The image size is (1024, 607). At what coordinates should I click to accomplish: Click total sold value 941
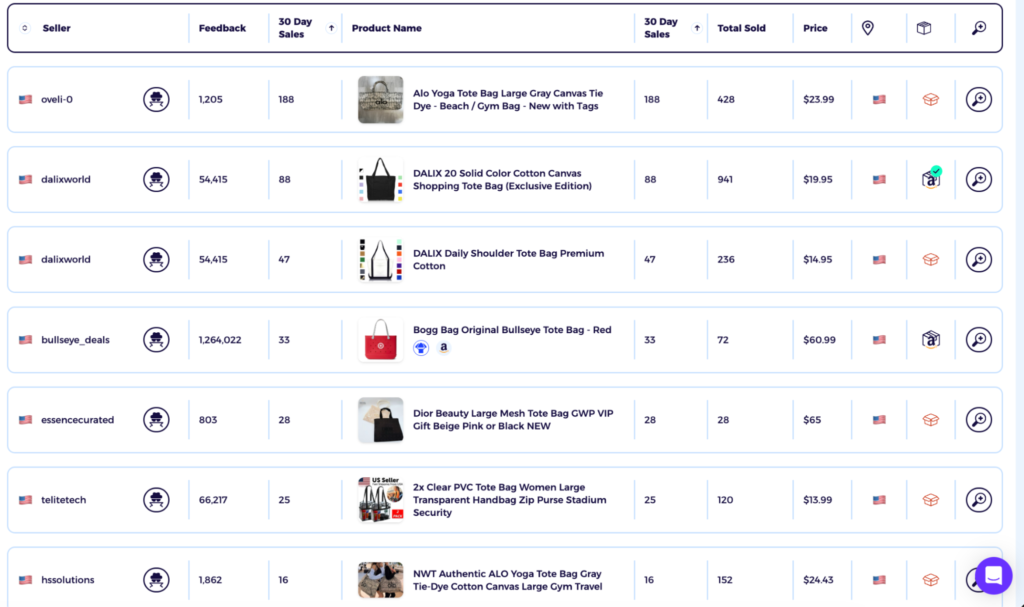[725, 179]
